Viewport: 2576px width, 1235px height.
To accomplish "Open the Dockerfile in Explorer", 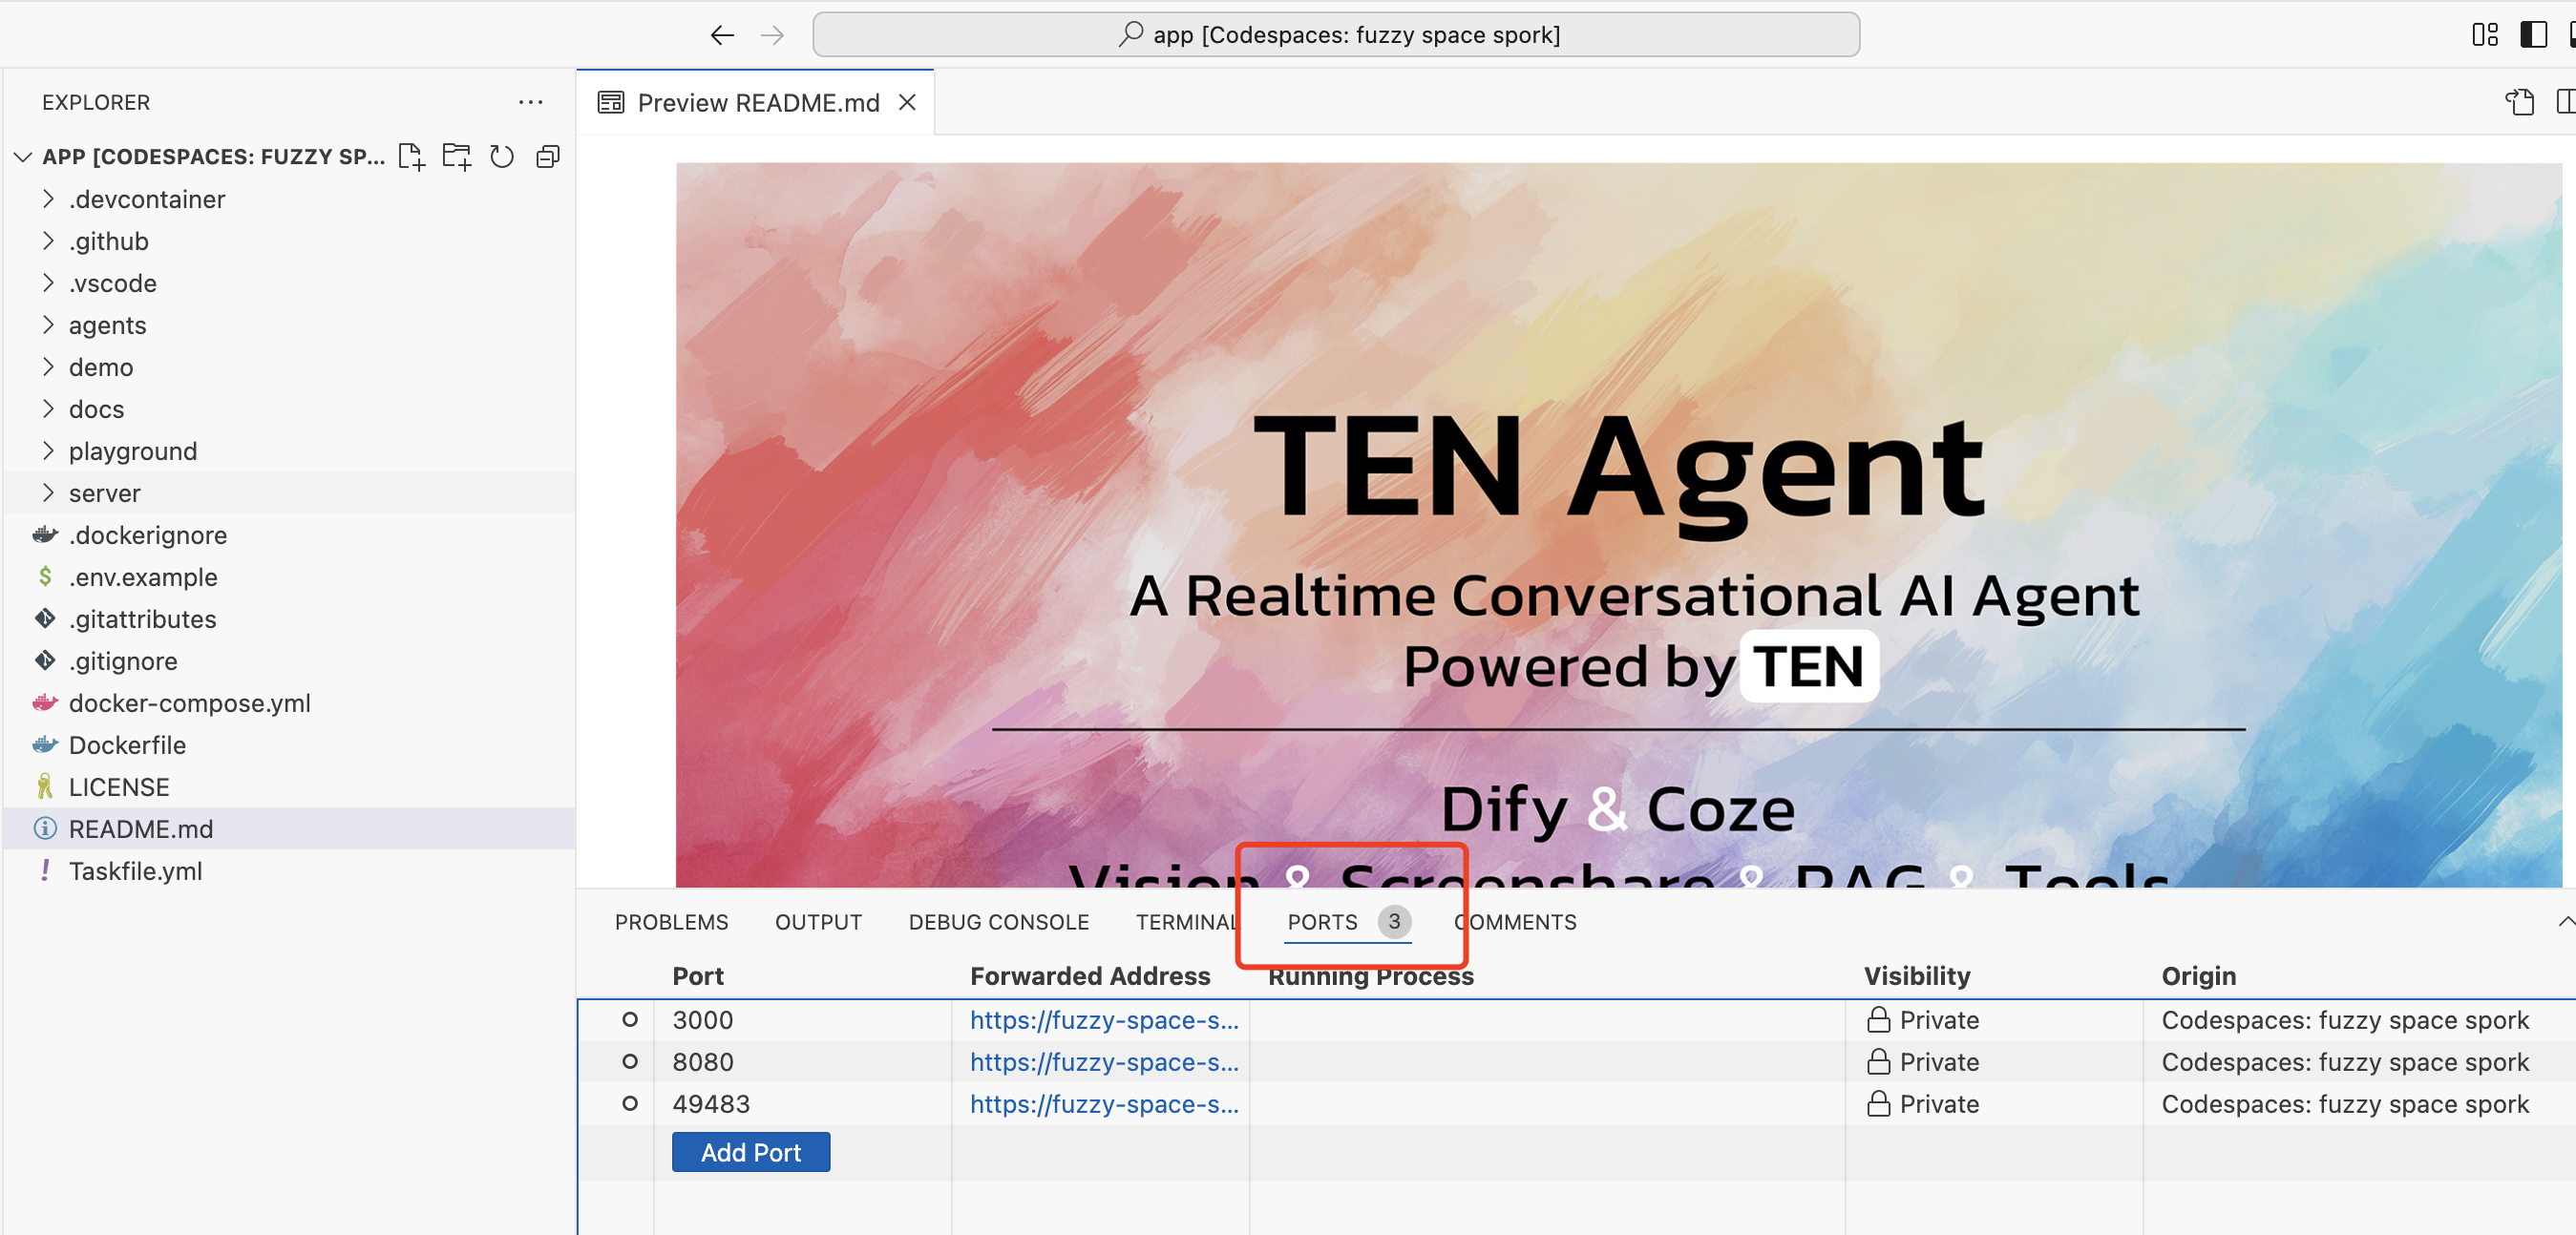I will 289,745.
